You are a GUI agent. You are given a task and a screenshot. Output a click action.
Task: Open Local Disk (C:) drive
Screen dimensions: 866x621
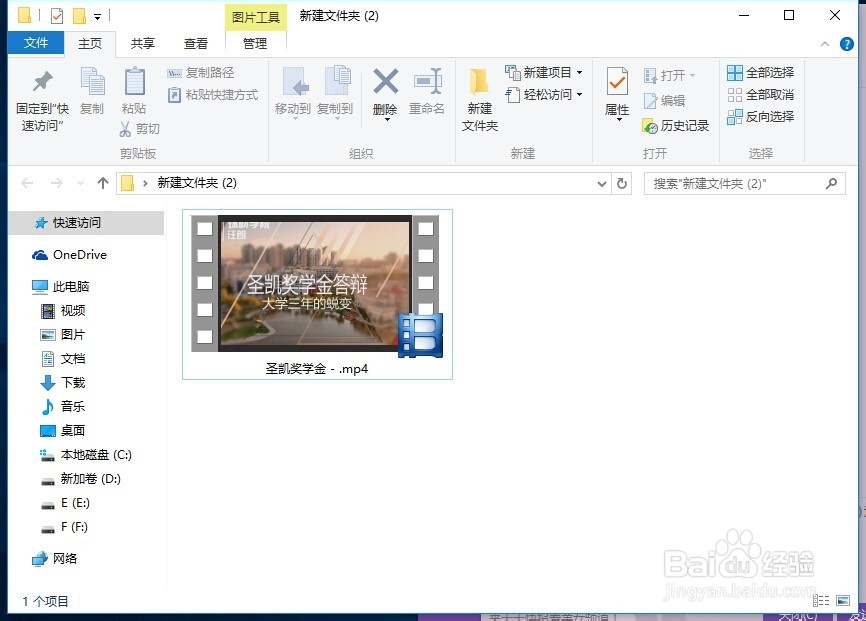pos(86,455)
